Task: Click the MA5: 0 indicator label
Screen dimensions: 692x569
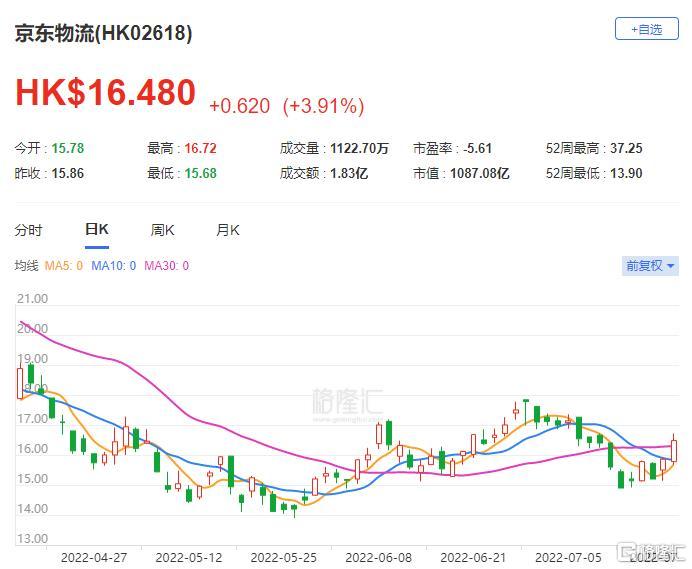Action: click(x=64, y=266)
